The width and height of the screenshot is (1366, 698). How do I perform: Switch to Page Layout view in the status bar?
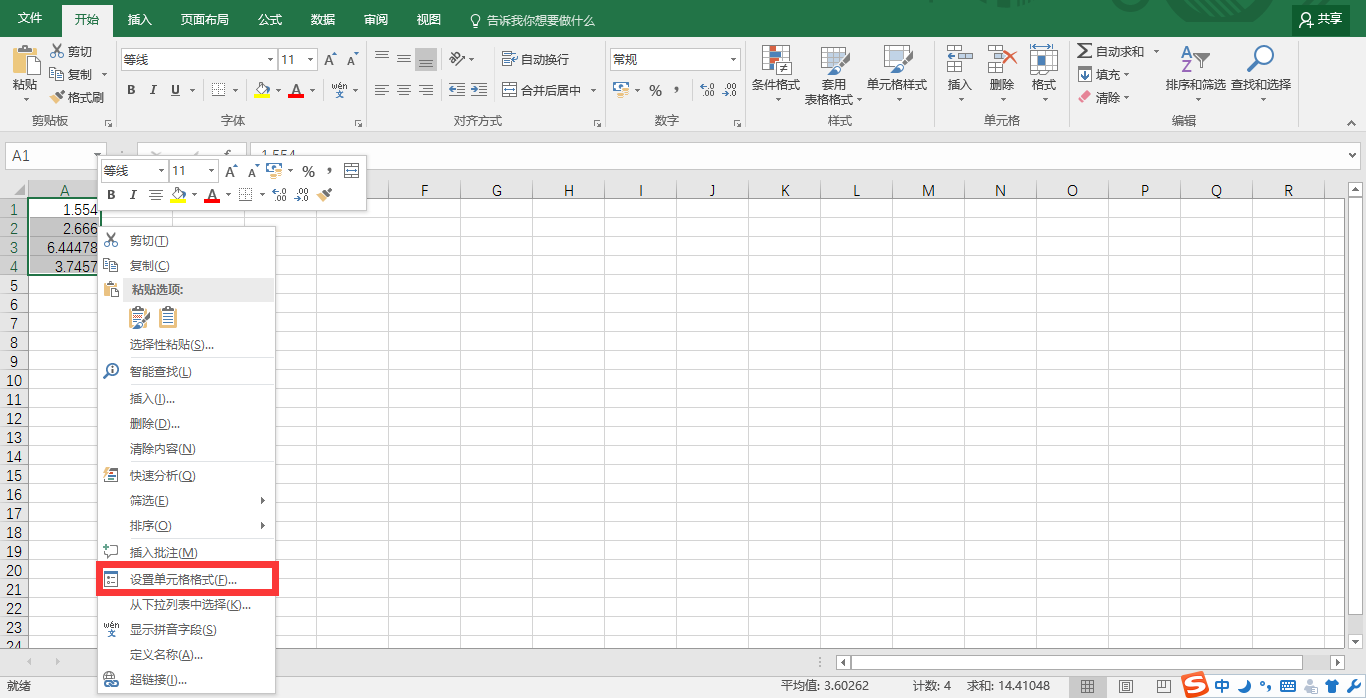(1126, 686)
